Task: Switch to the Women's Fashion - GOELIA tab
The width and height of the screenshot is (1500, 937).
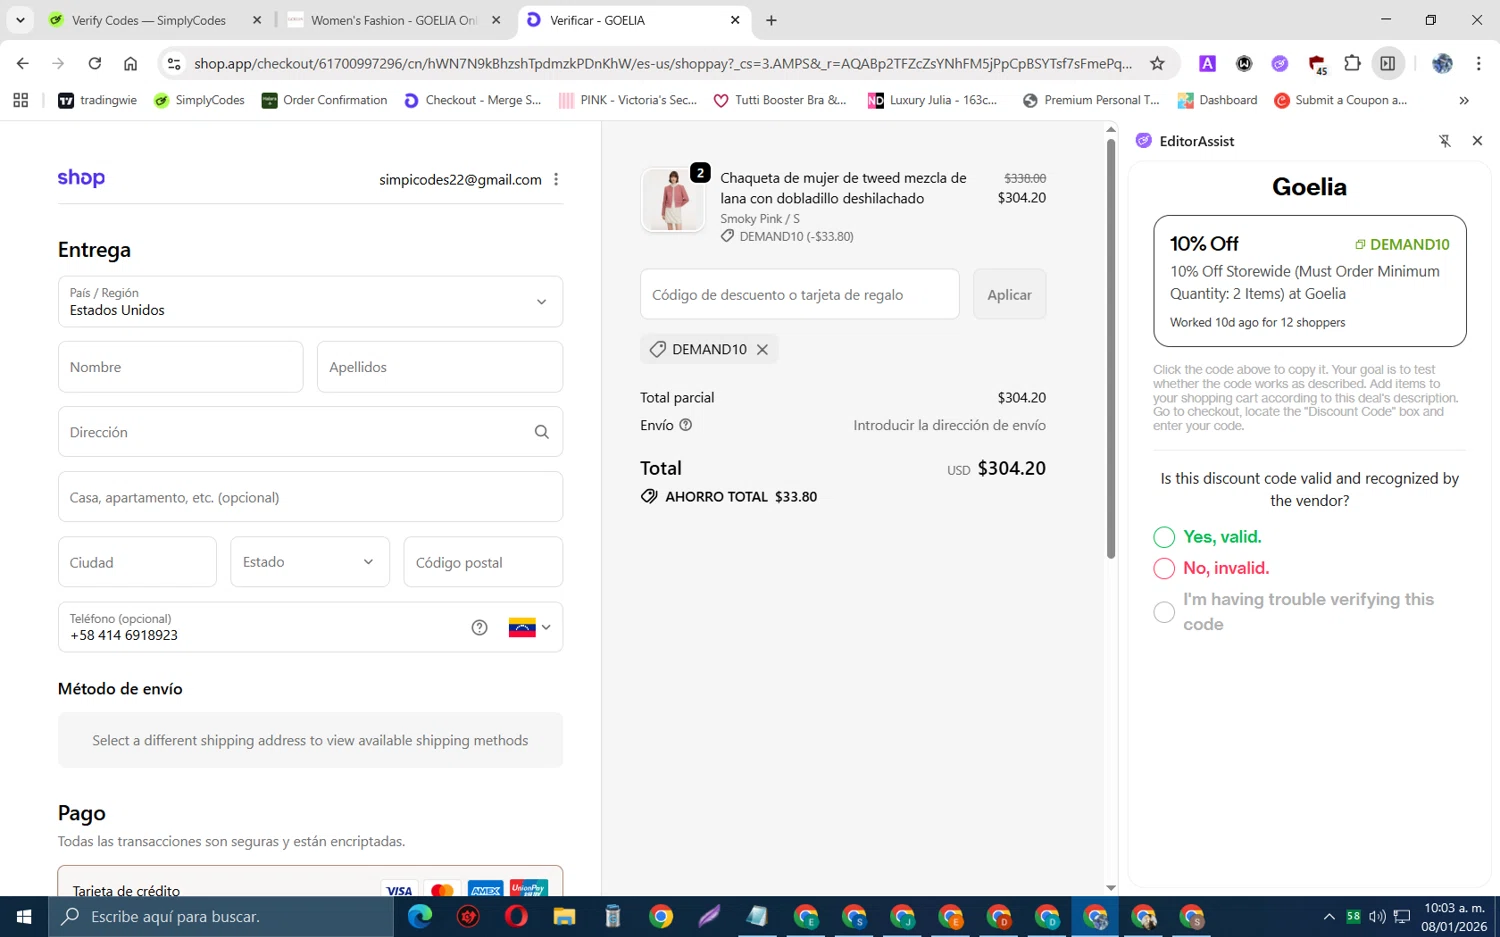Action: click(x=393, y=20)
